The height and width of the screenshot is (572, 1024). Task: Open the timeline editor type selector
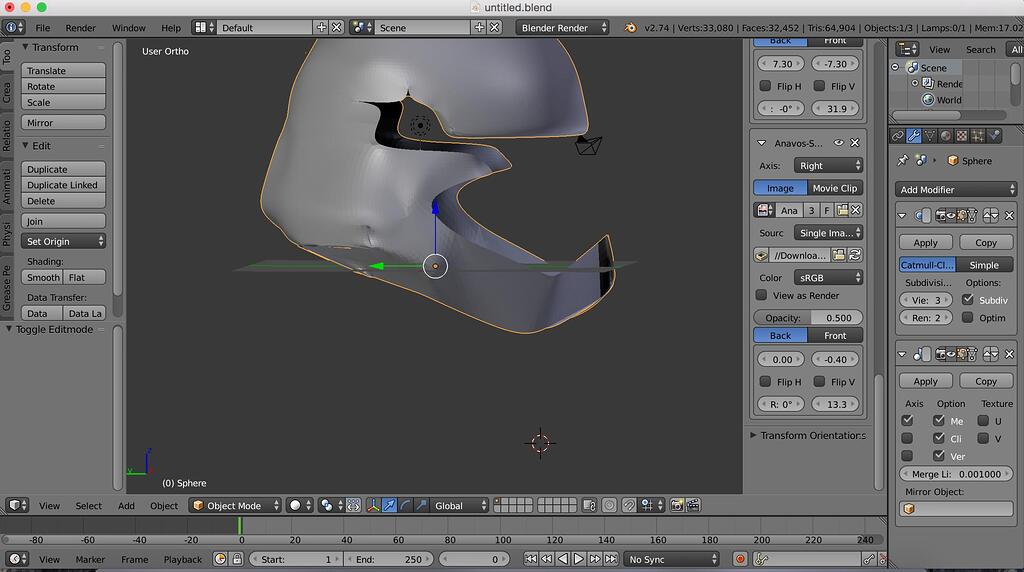(16, 559)
